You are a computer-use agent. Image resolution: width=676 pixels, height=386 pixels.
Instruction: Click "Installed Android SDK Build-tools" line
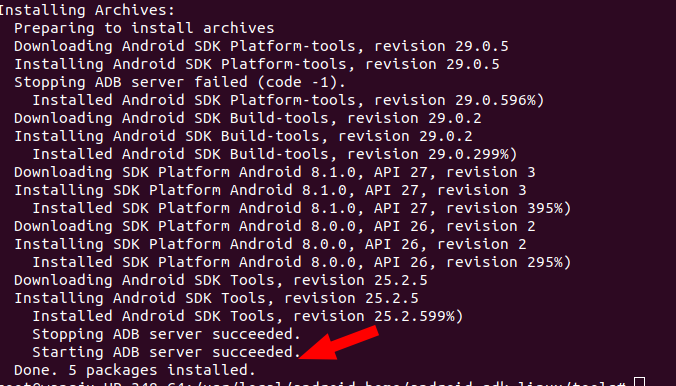tap(275, 154)
